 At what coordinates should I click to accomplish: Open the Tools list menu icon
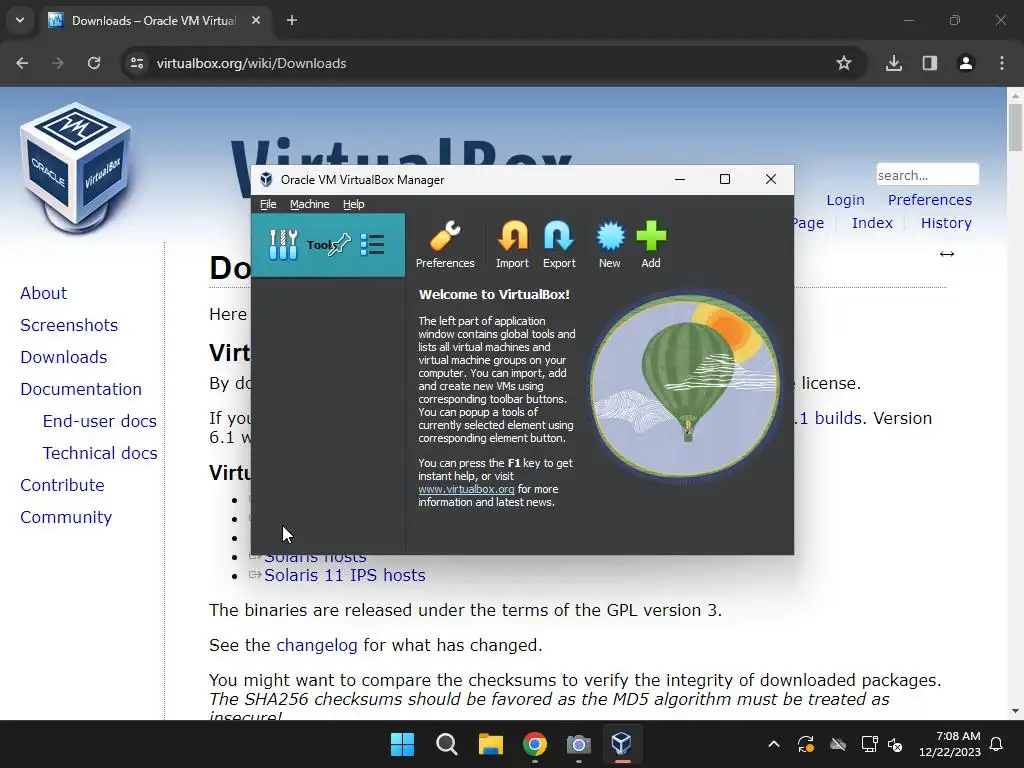(x=372, y=245)
